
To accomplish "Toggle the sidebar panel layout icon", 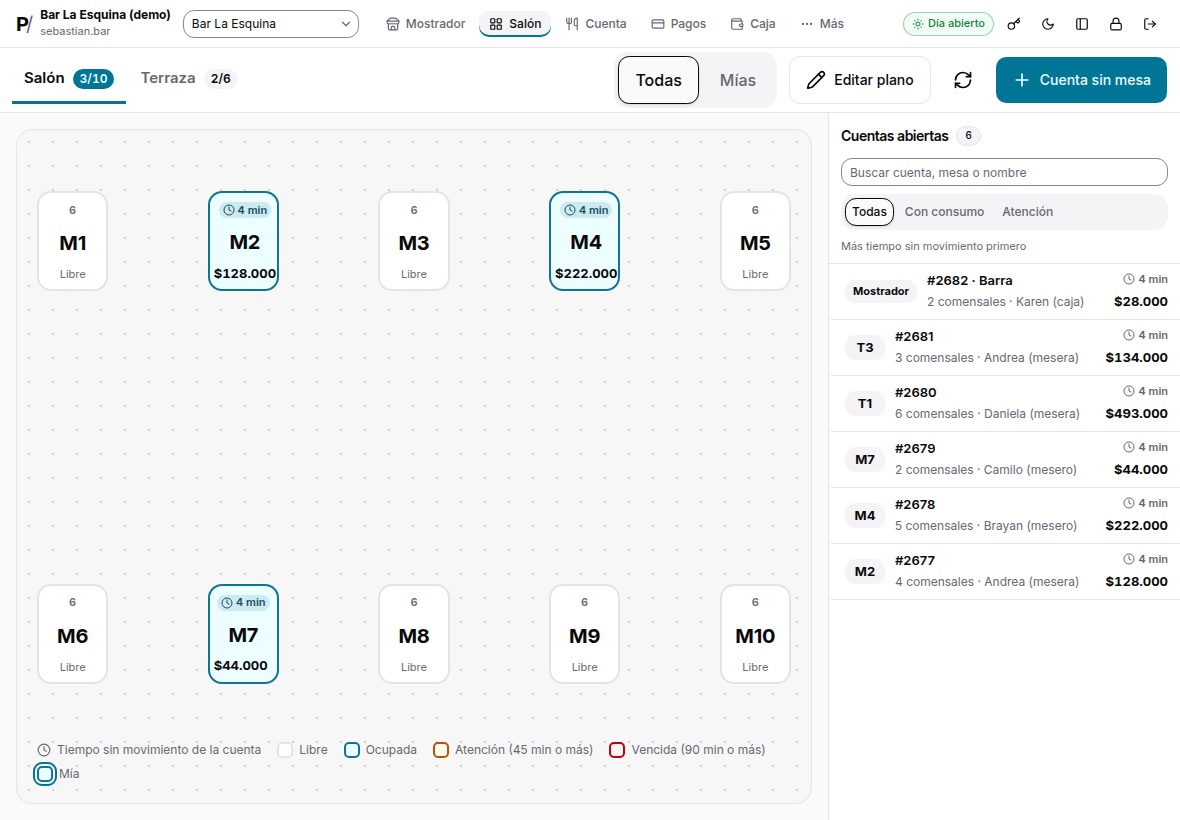I will coord(1081,24).
